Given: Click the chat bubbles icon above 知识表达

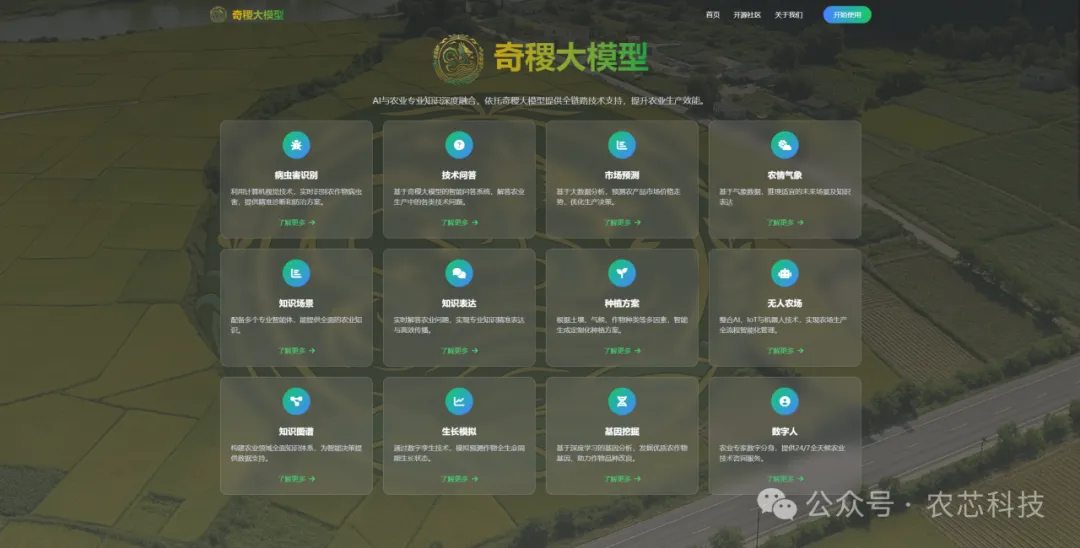Looking at the screenshot, I should click(x=459, y=273).
